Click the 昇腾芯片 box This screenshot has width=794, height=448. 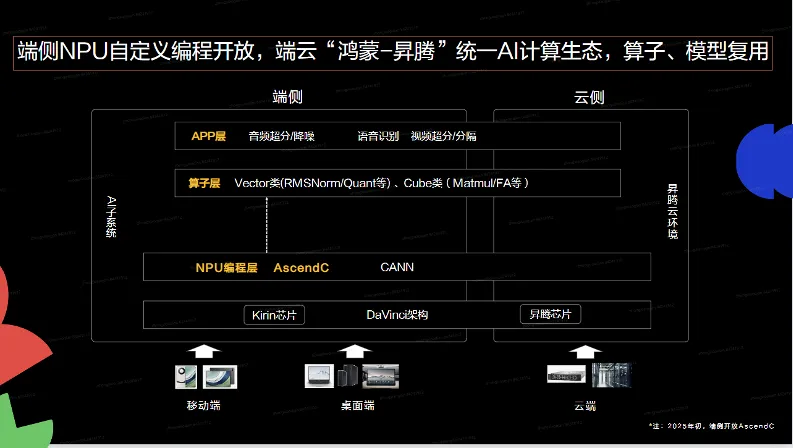click(x=550, y=314)
